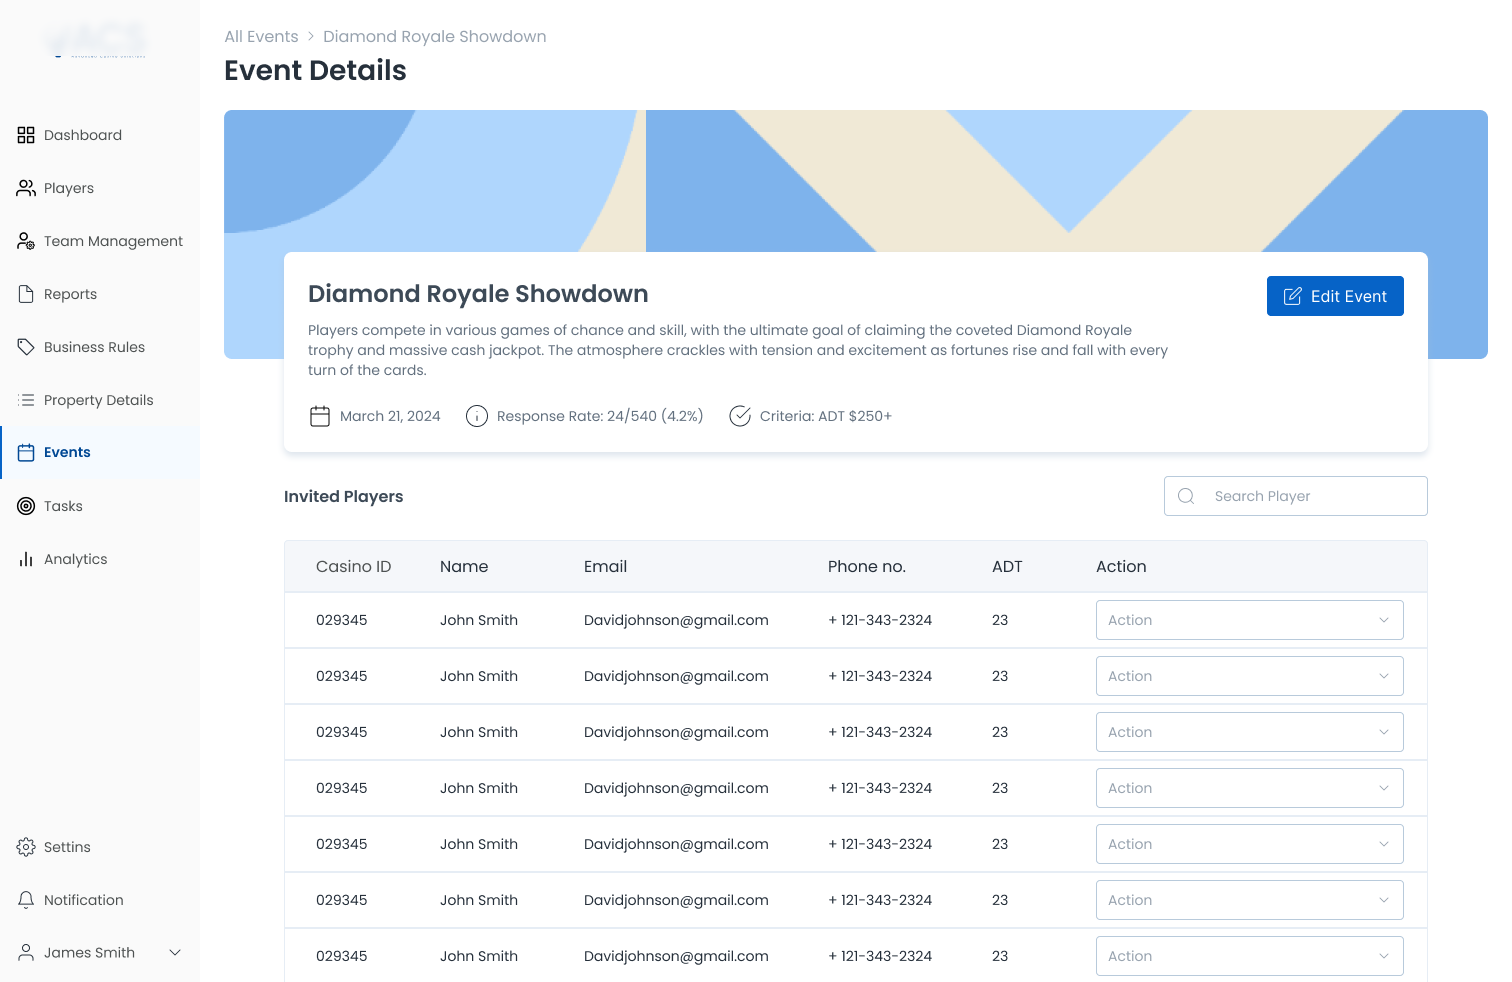The width and height of the screenshot is (1512, 982).
Task: Click the checkmark icon beside Criteria
Action: click(x=740, y=416)
